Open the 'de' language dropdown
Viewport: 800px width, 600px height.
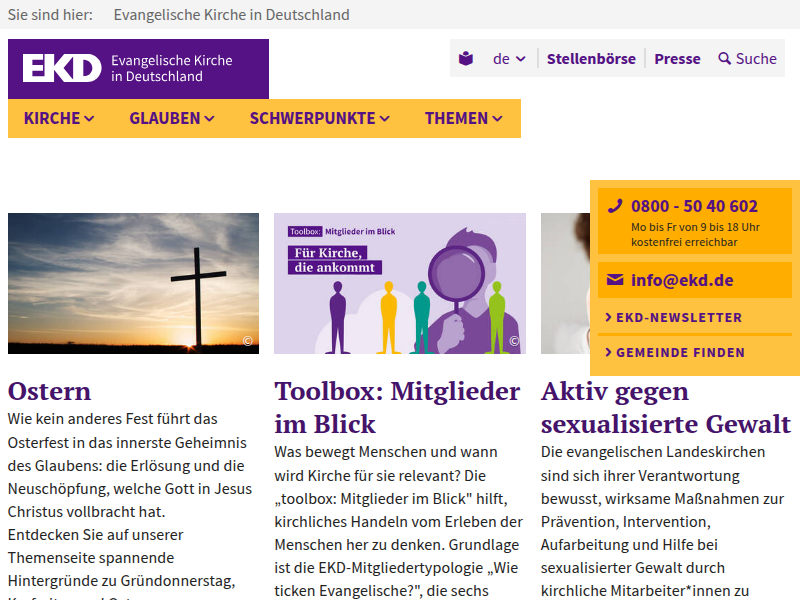point(509,59)
